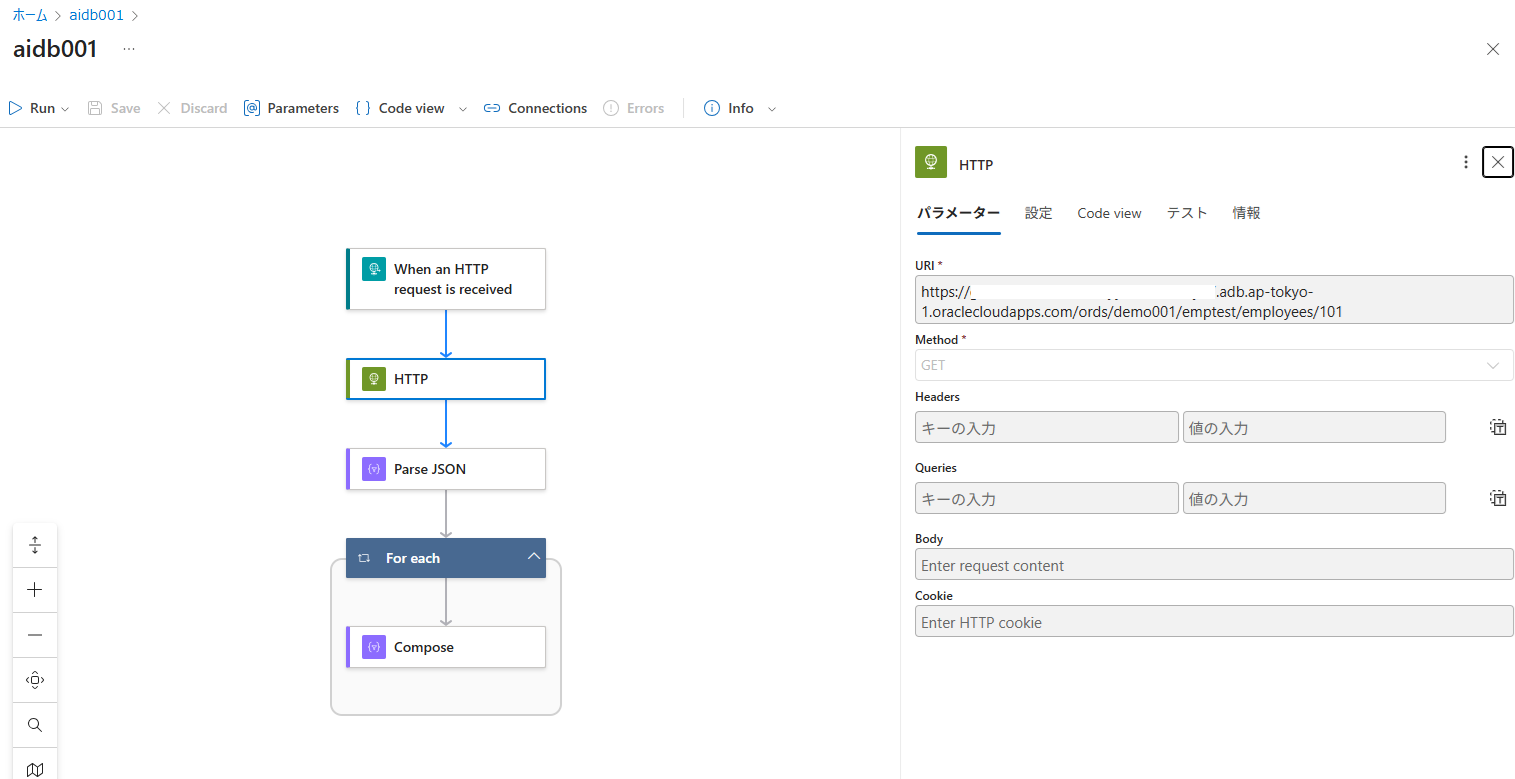Switch to 情報 tab
This screenshot has height=779, width=1515.
pos(1246,213)
